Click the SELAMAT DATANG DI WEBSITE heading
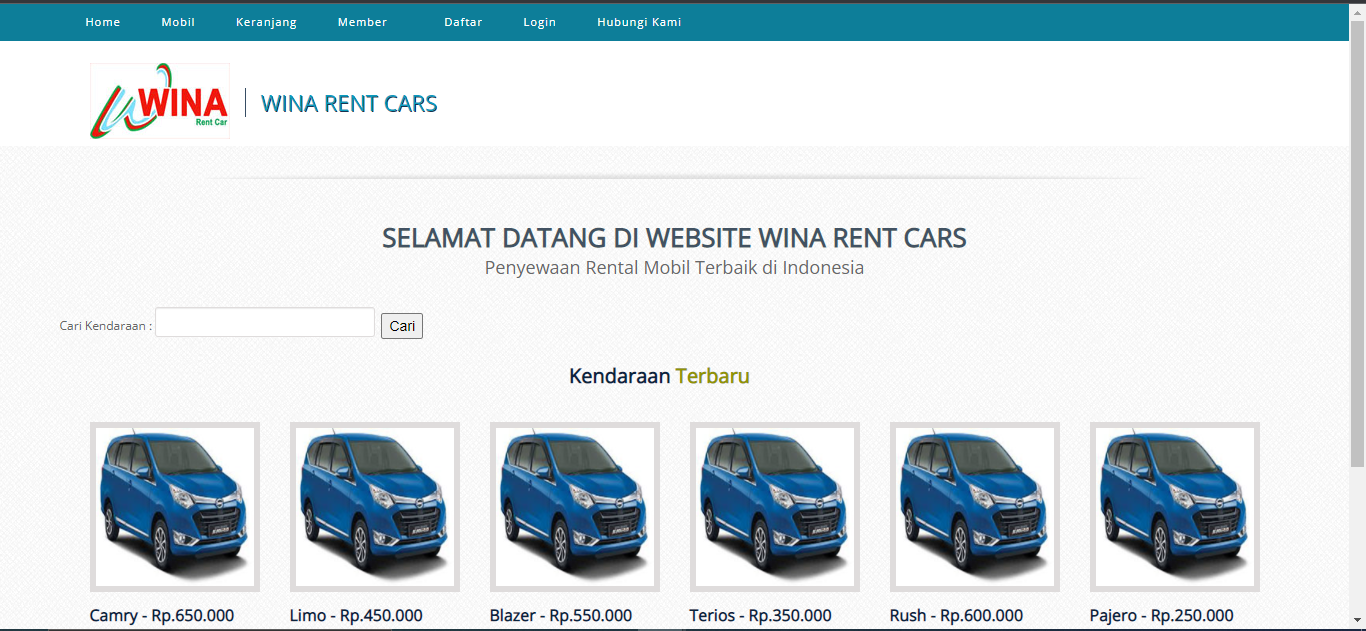 (x=674, y=238)
